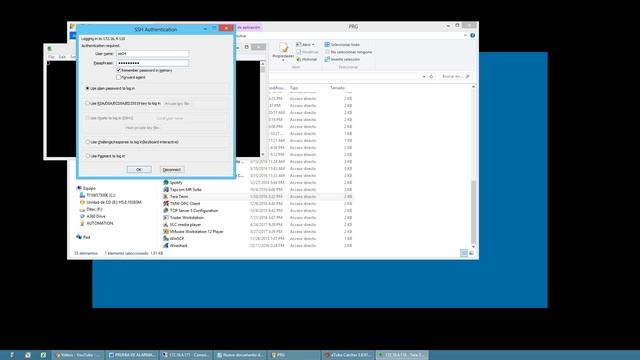Select Tera Term shortcut icon
640x360 pixels.
(166, 196)
